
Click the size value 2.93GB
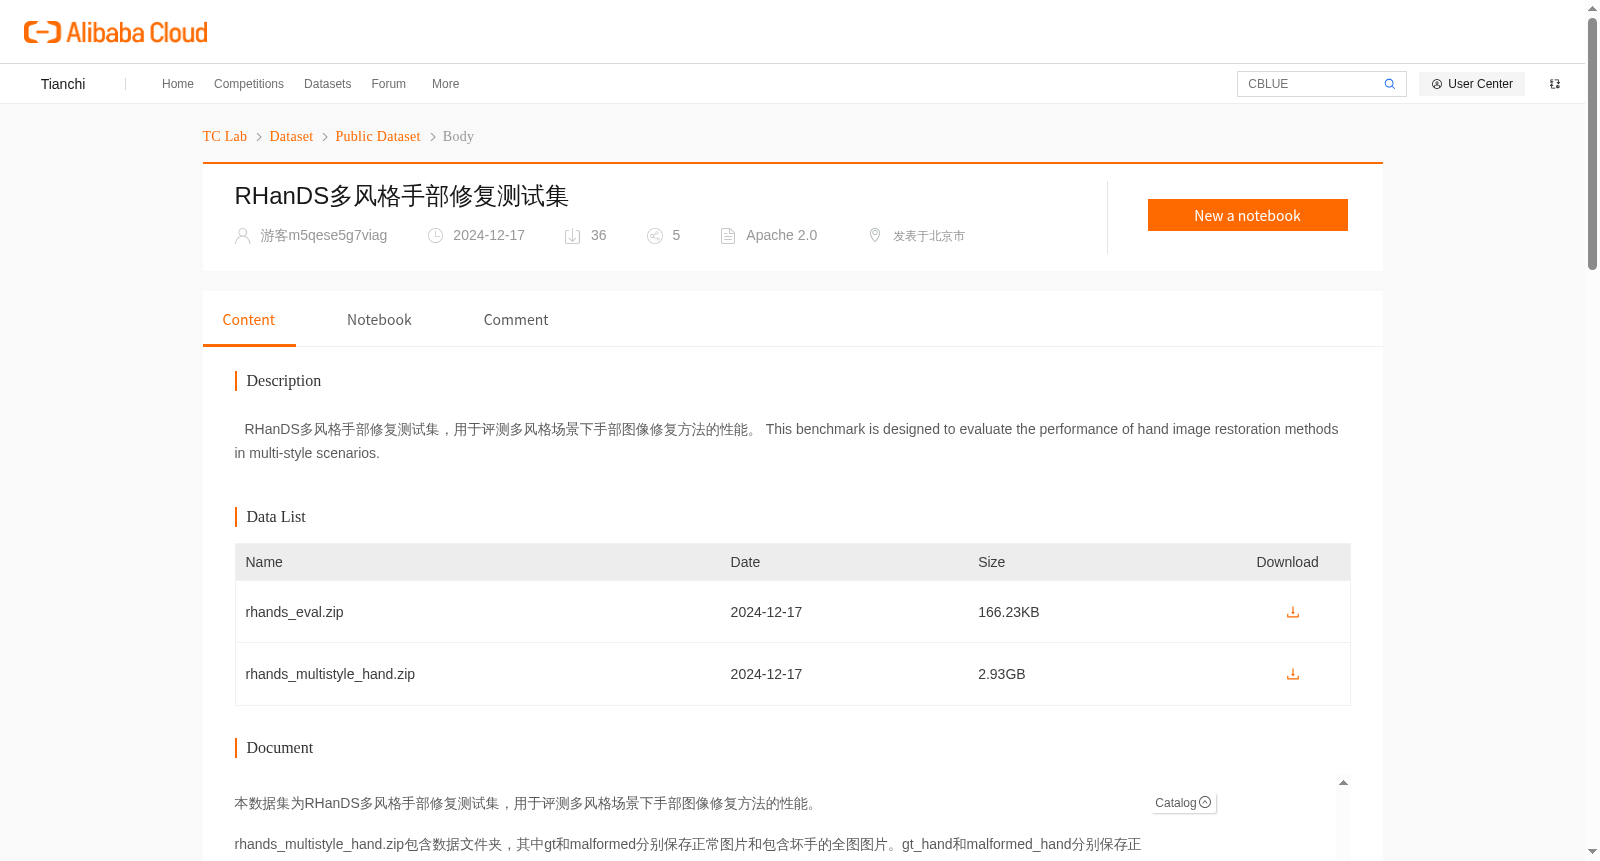tap(1002, 674)
